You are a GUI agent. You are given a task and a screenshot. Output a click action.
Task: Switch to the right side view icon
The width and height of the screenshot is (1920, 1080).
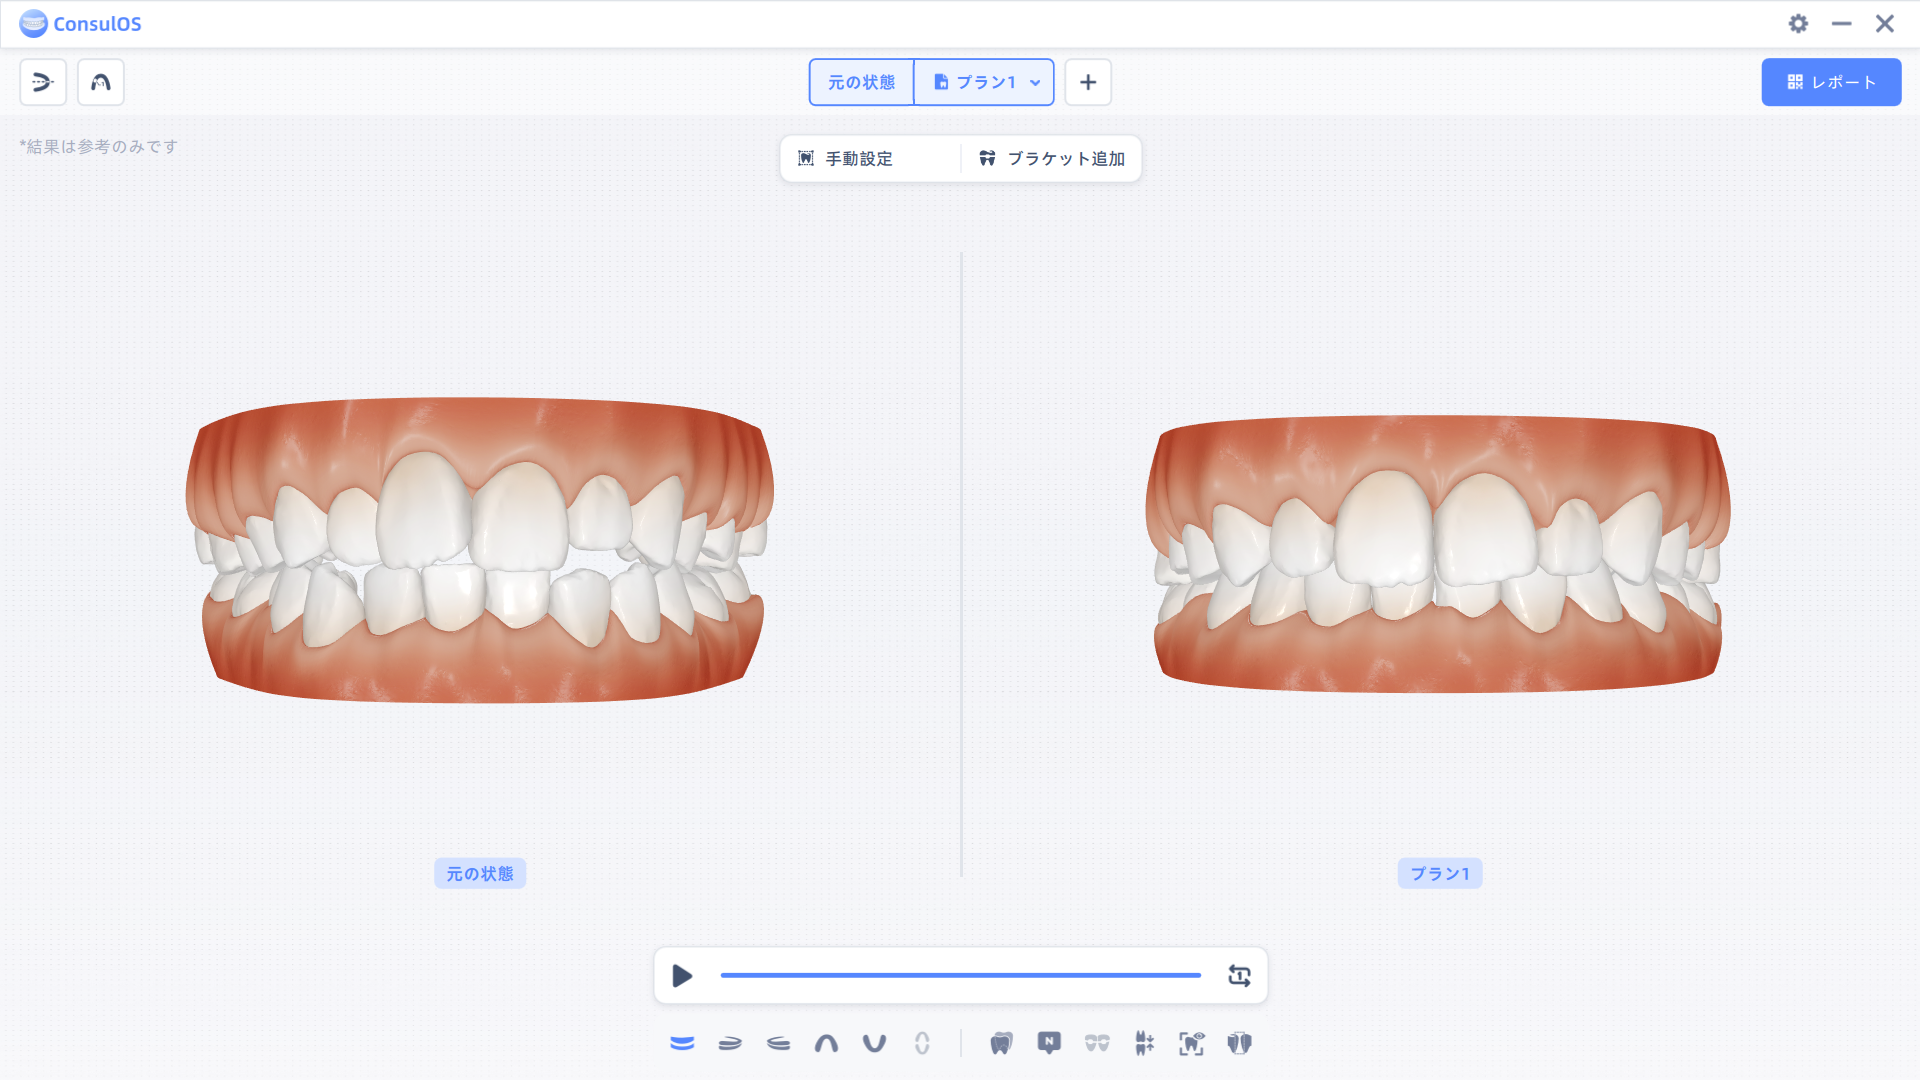click(730, 1043)
